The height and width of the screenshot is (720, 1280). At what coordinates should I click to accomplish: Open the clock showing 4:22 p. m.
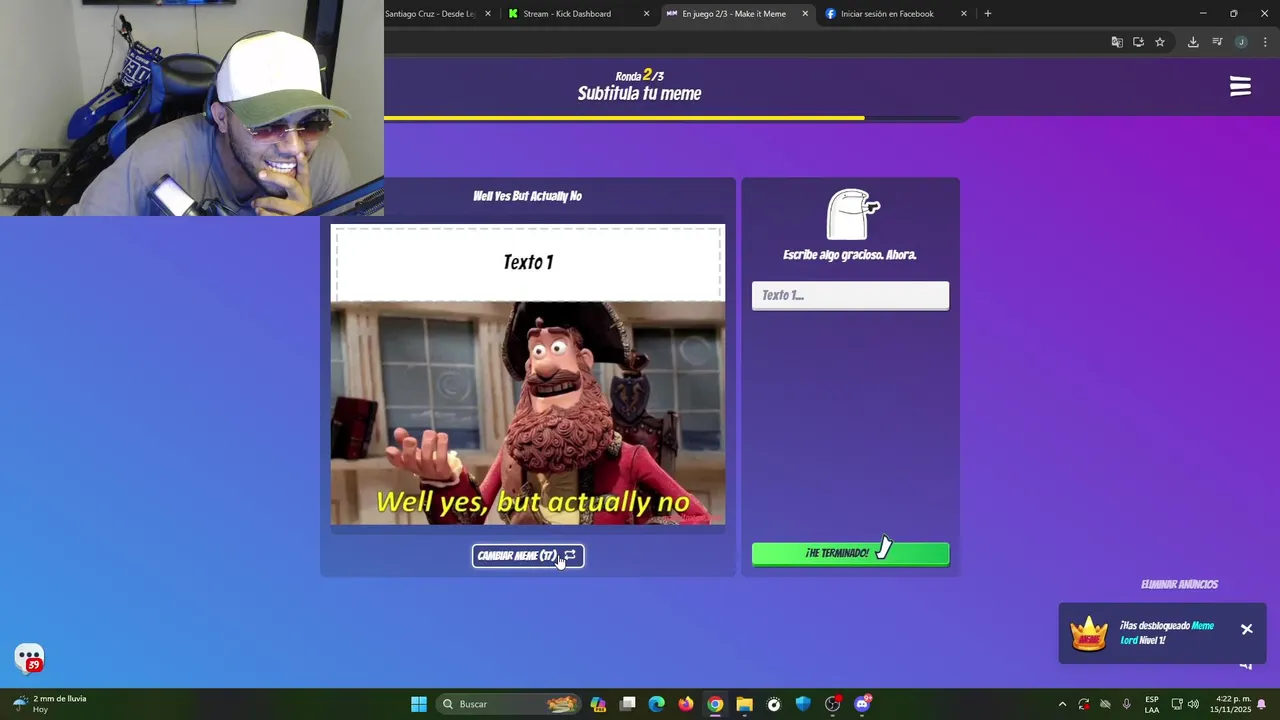(1230, 704)
